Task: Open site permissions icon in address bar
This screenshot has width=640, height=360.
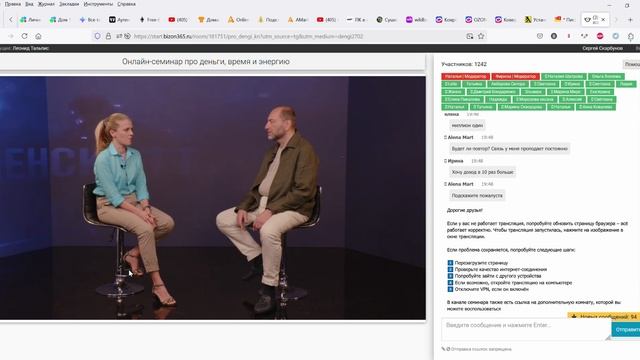Action: click(x=119, y=36)
